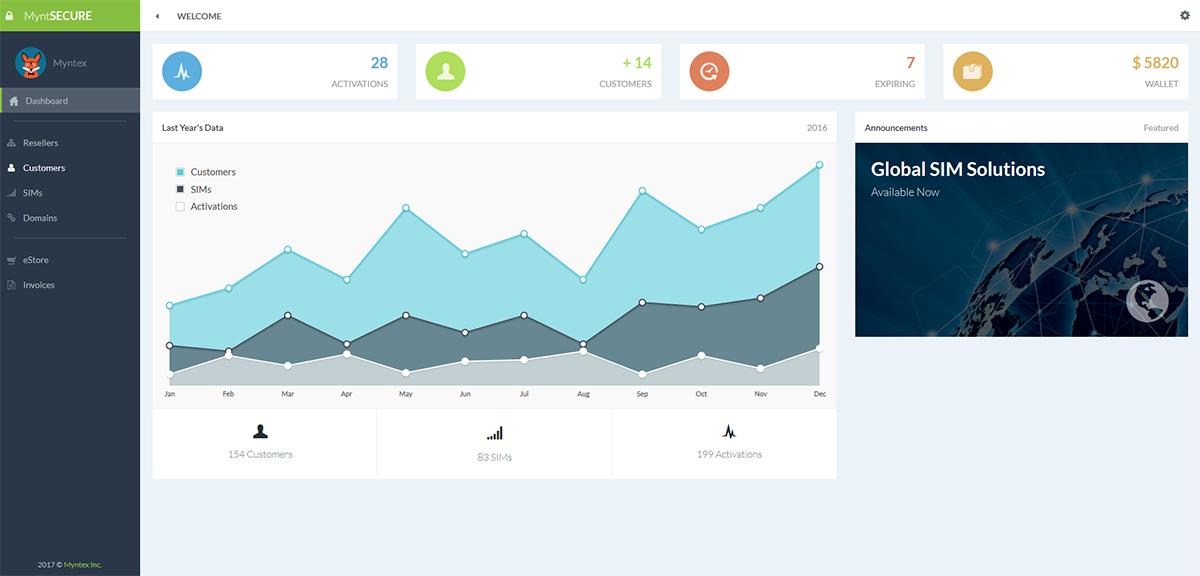Open the $5820 Wallet stat card
Viewport: 1200px width, 576px height.
1066,71
